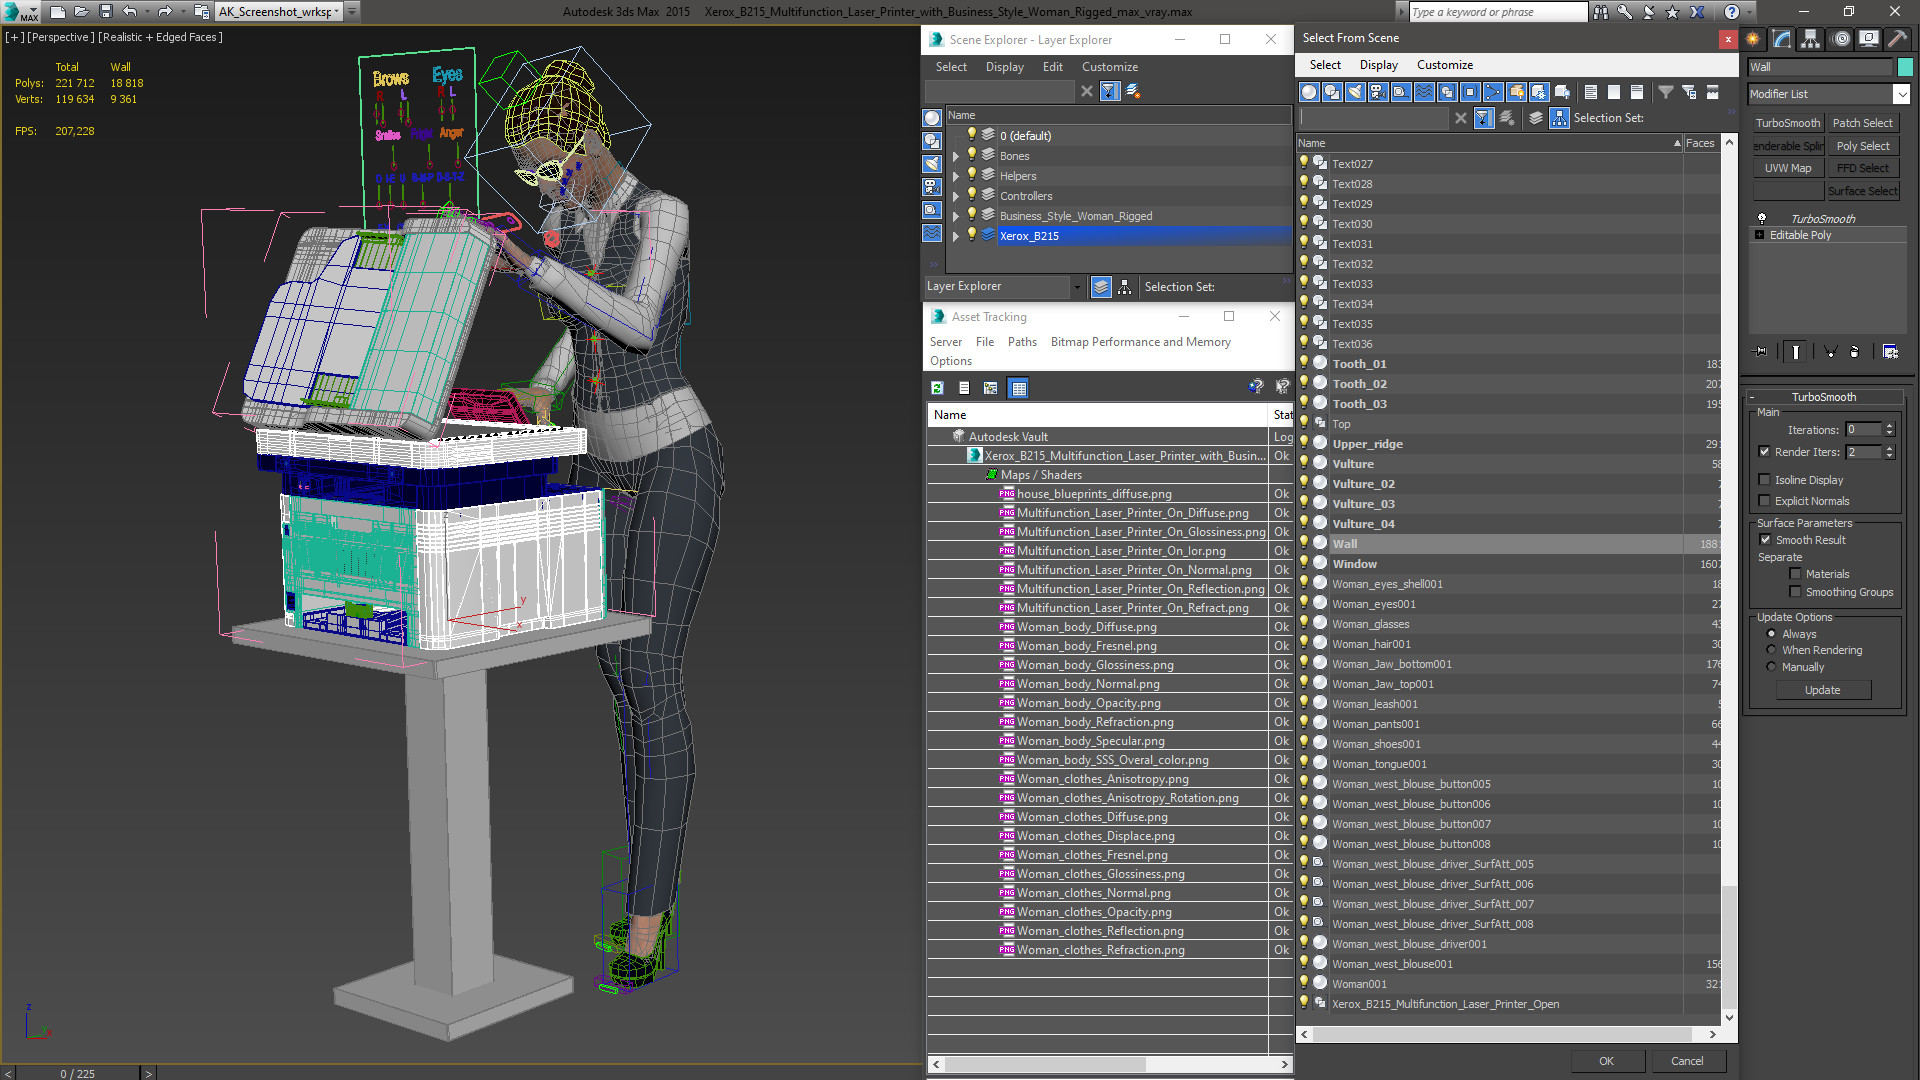Switch Asset Tracking to table view
The height and width of the screenshot is (1080, 1920).
pyautogui.click(x=1018, y=388)
